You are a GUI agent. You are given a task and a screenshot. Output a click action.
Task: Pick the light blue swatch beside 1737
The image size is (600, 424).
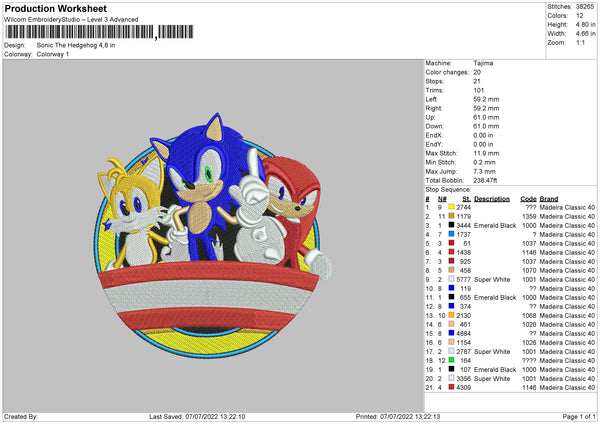tap(451, 234)
